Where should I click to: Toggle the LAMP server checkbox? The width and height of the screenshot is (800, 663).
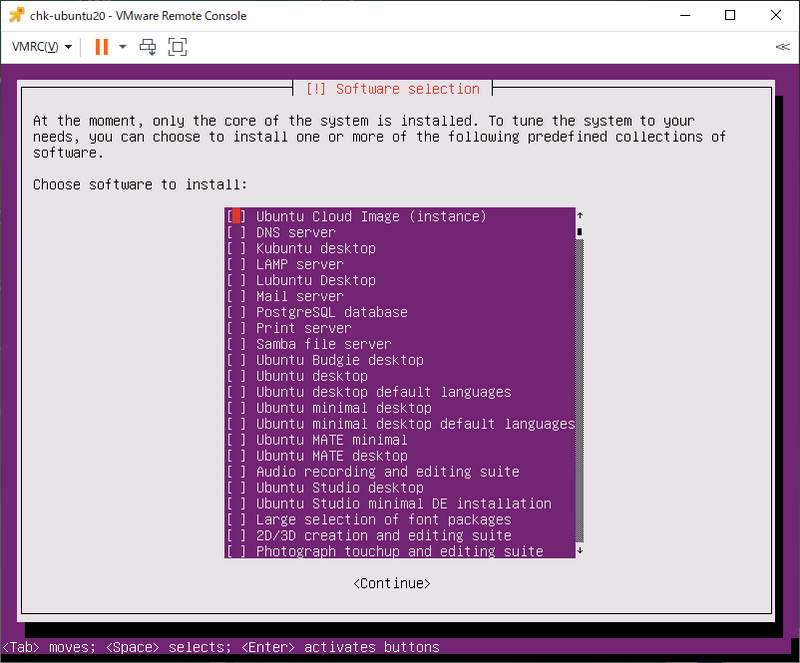tap(236, 264)
